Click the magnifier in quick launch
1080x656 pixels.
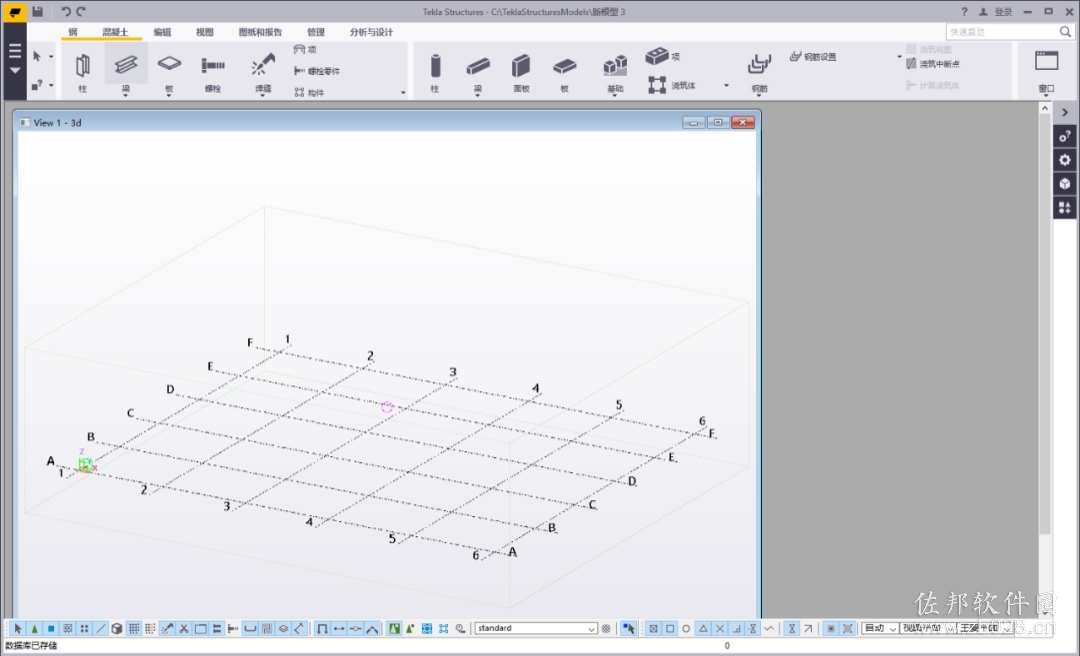pyautogui.click(x=1065, y=32)
